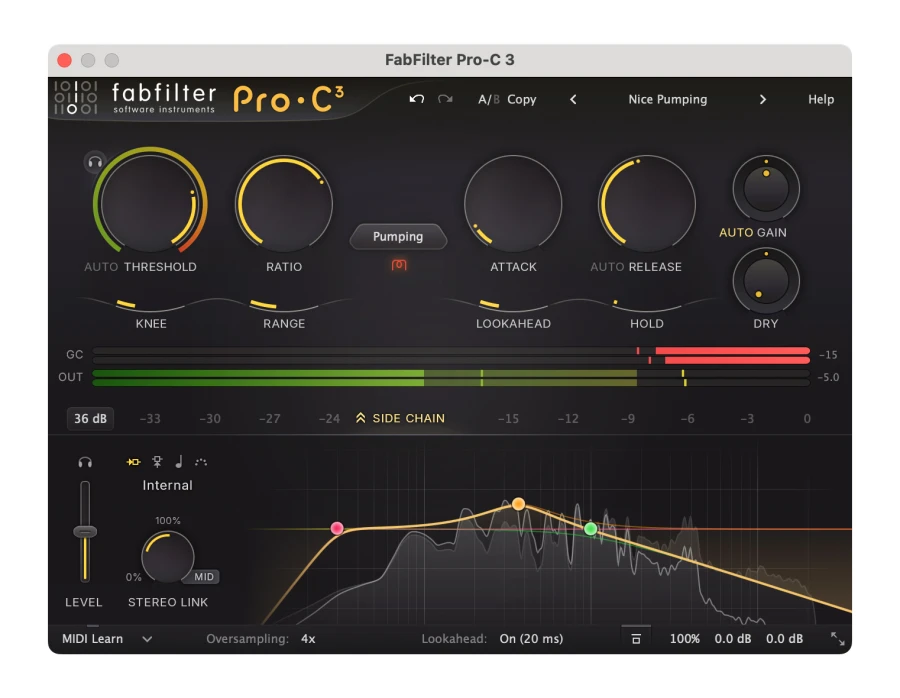
Task: Select the MIDI note trigger icon
Action: [179, 462]
